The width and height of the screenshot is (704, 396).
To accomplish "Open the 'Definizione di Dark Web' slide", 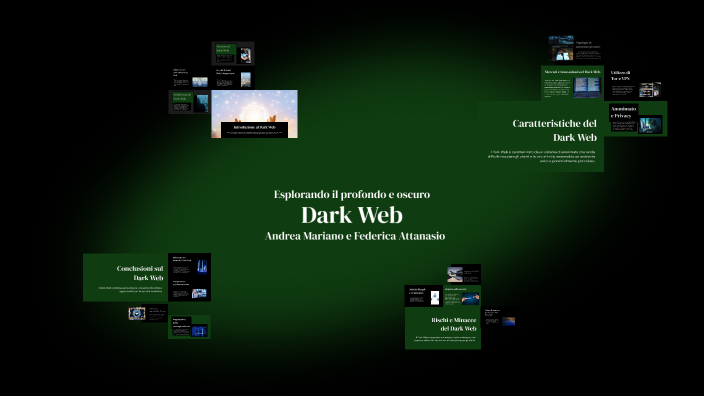I will click(189, 102).
